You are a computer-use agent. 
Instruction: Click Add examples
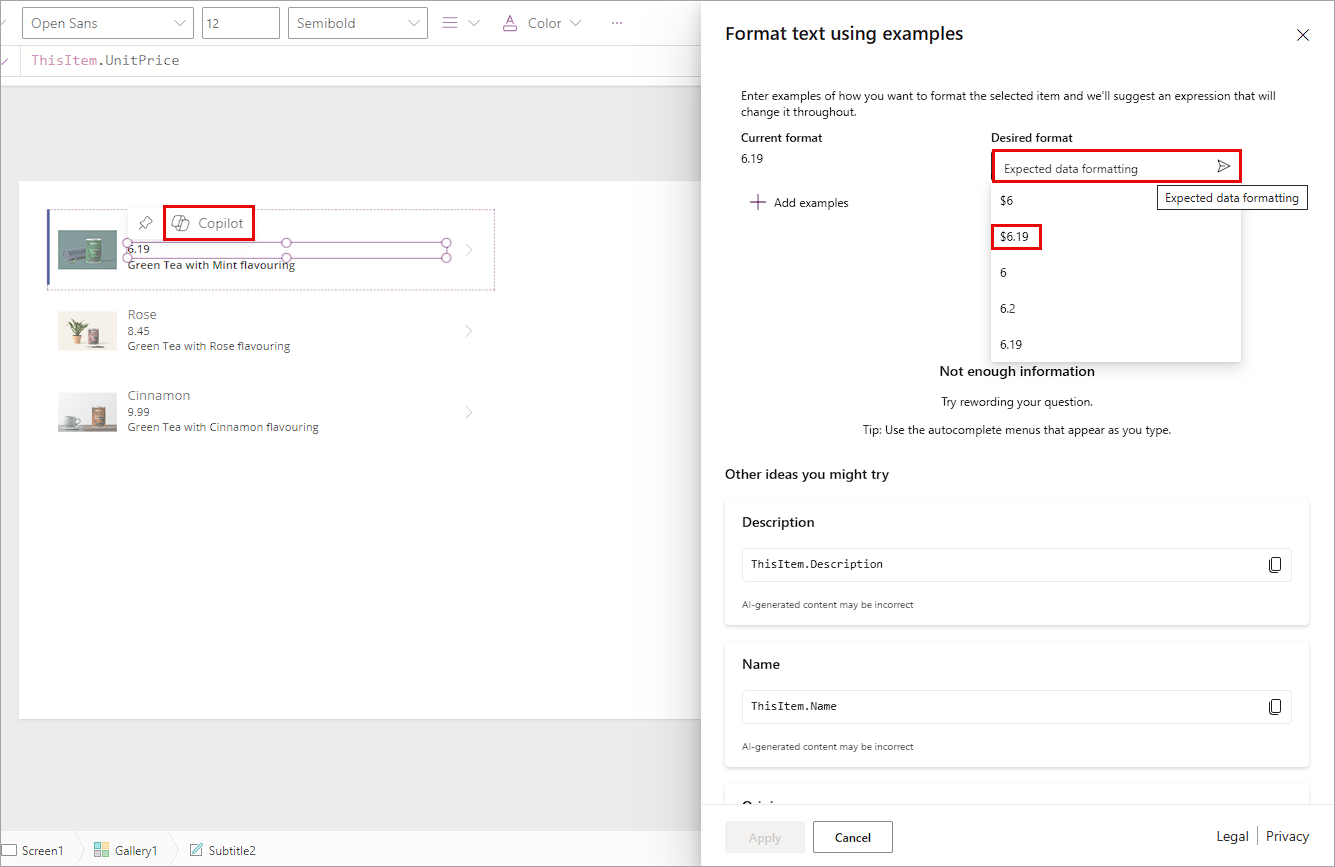point(799,203)
